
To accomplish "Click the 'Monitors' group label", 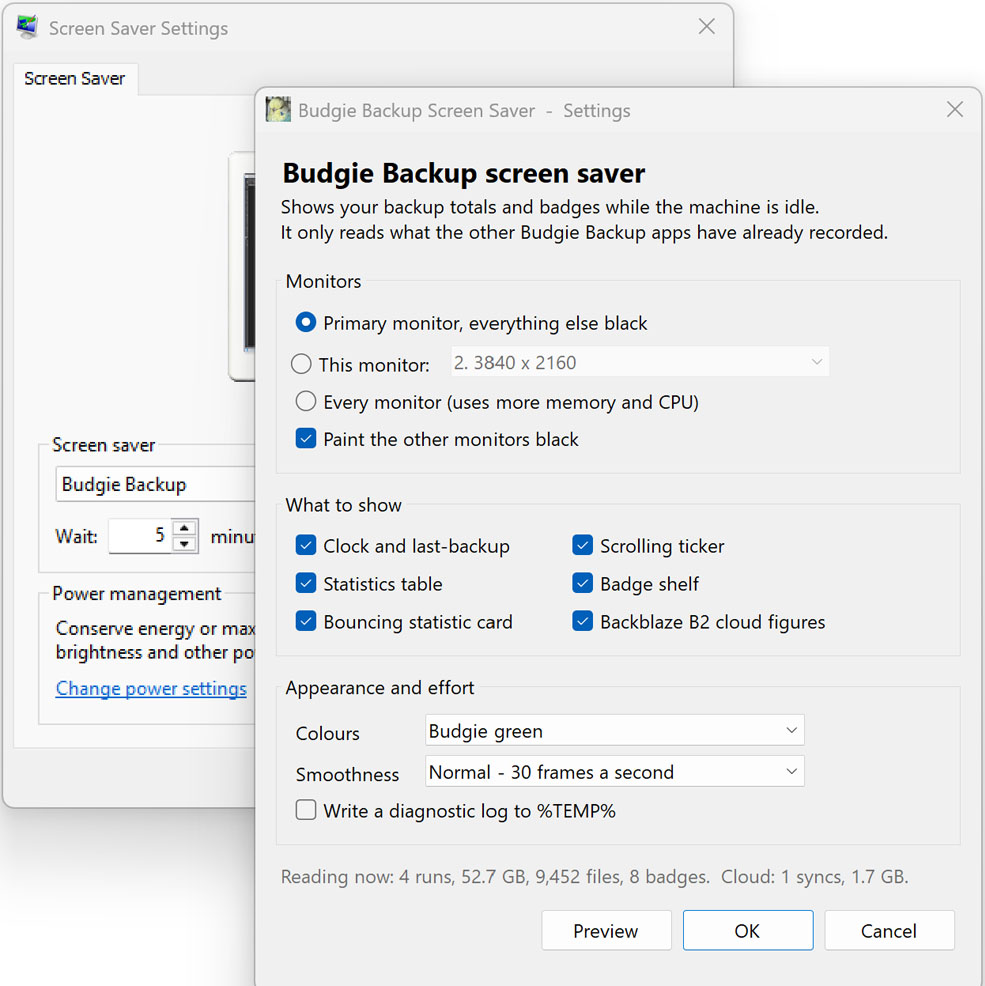I will [323, 281].
